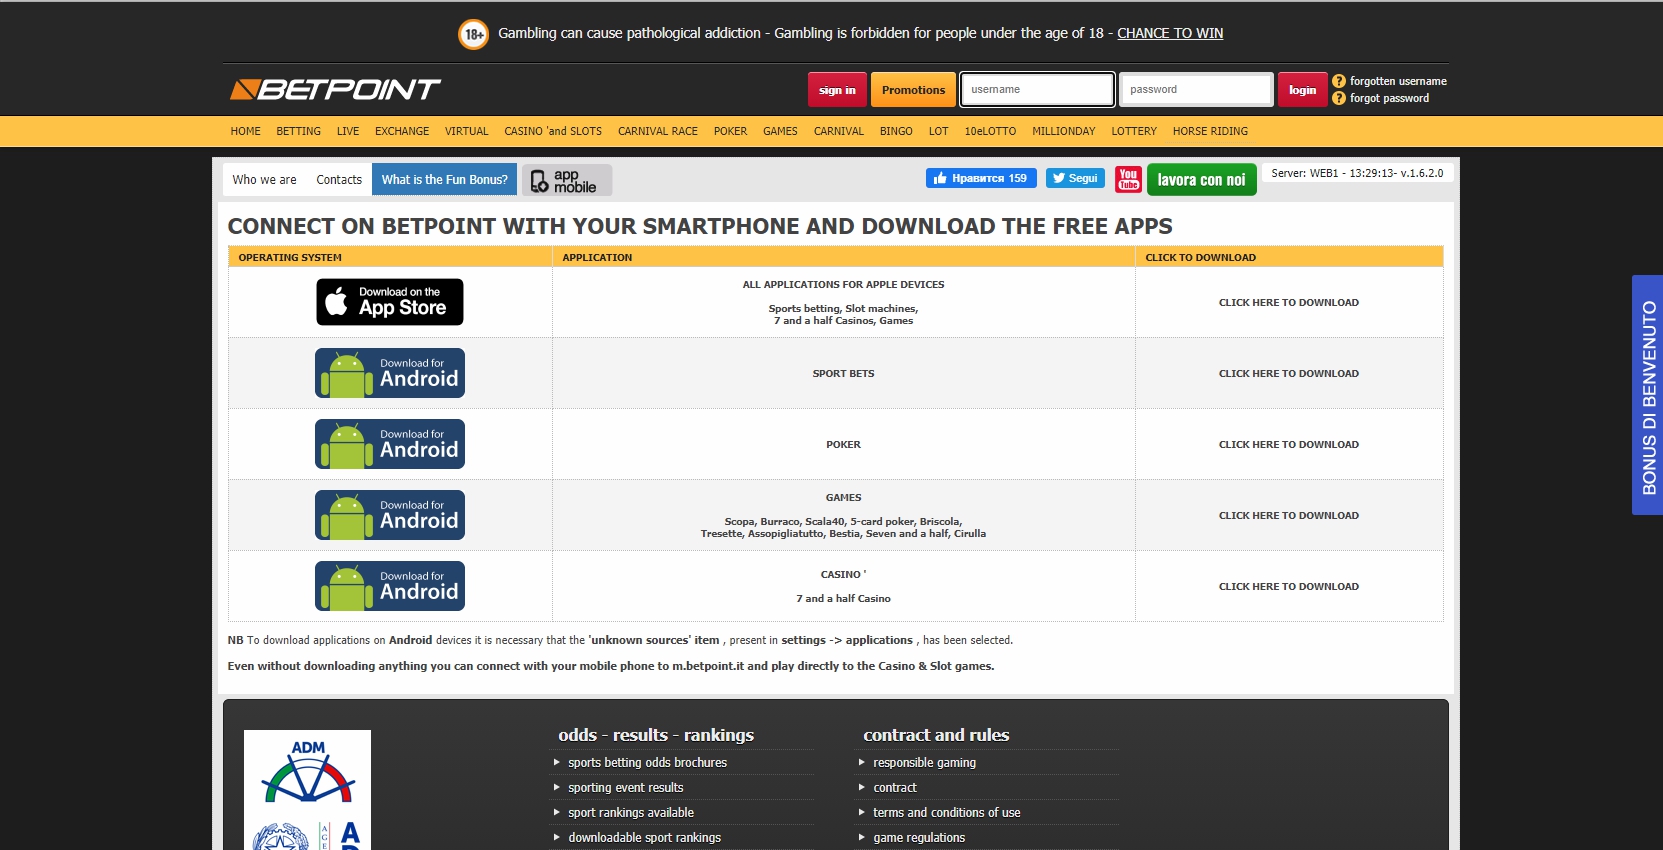Click the Betpoint logo
Image resolution: width=1663 pixels, height=850 pixels.
(335, 90)
